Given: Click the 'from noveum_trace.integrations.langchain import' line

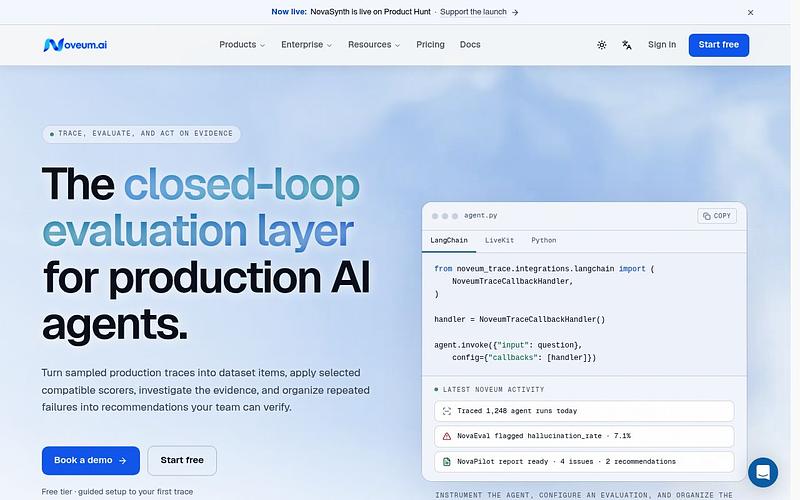Looking at the screenshot, I should [x=544, y=269].
